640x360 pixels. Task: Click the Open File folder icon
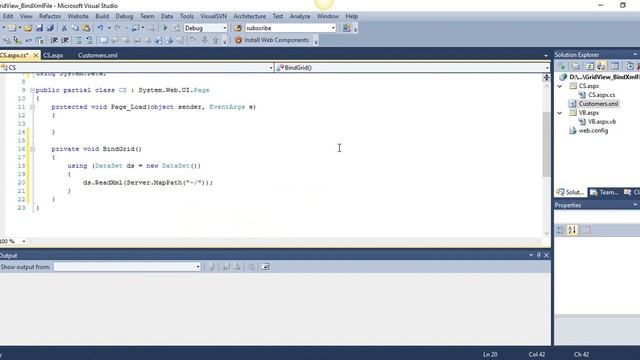(x=28, y=28)
